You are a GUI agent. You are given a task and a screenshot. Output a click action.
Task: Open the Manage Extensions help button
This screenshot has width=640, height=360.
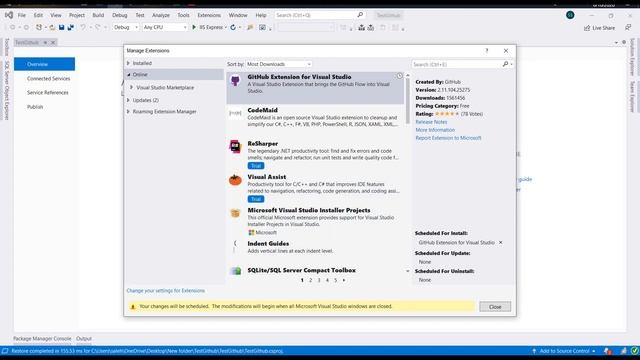coord(487,51)
